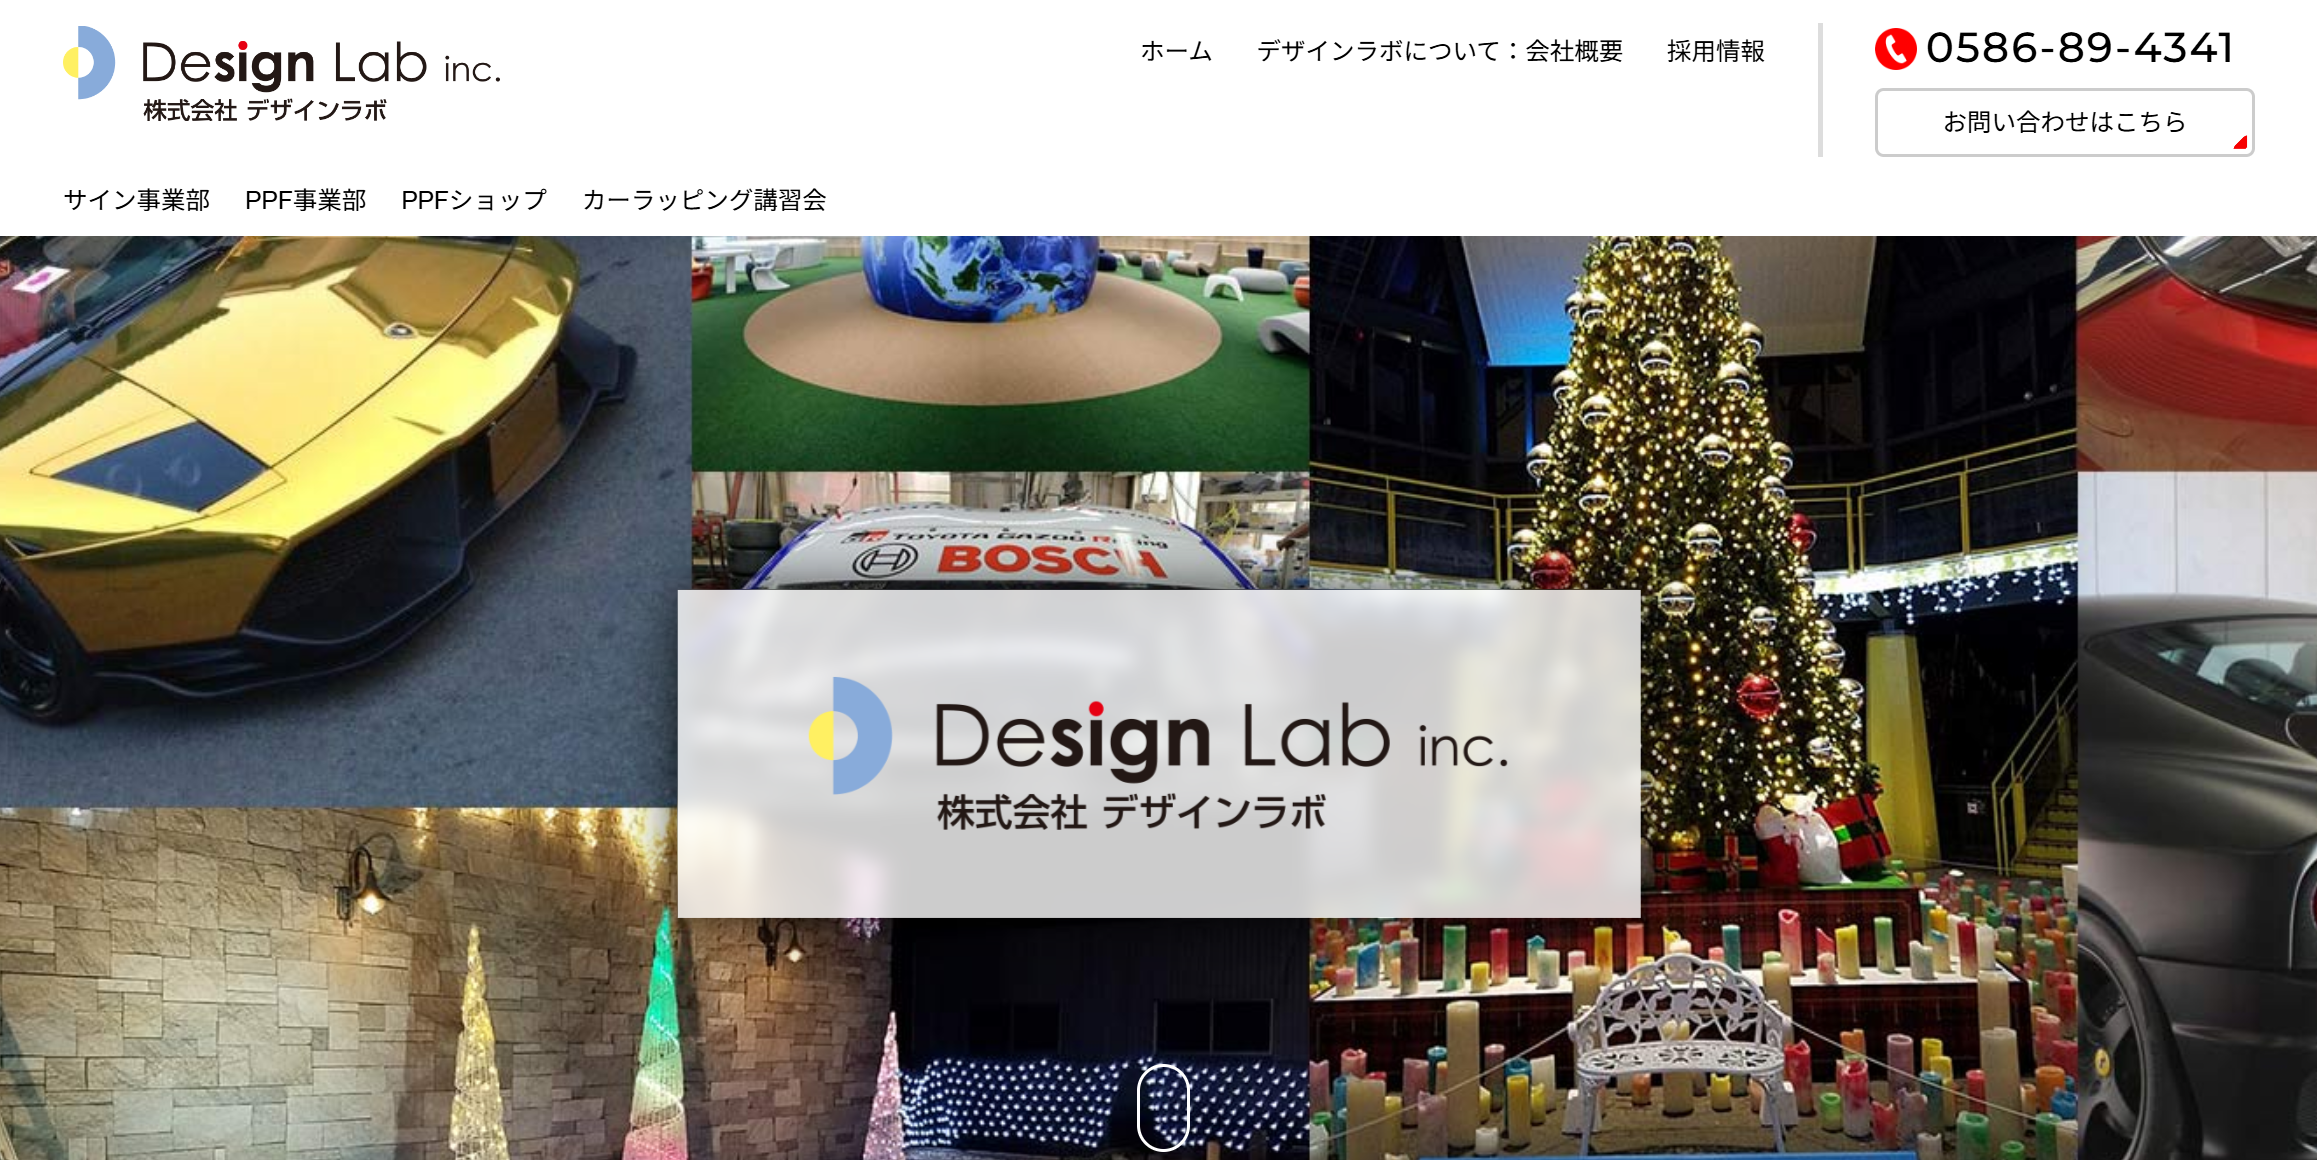Click the red corner arrow on contact button

click(2240, 143)
